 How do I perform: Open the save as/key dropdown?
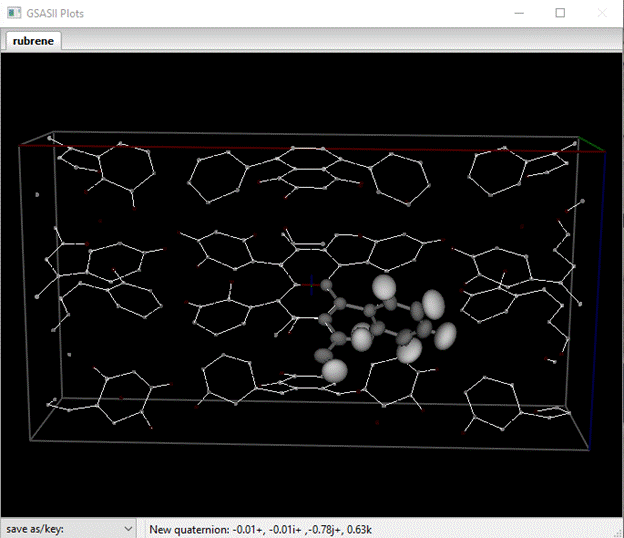click(x=68, y=527)
